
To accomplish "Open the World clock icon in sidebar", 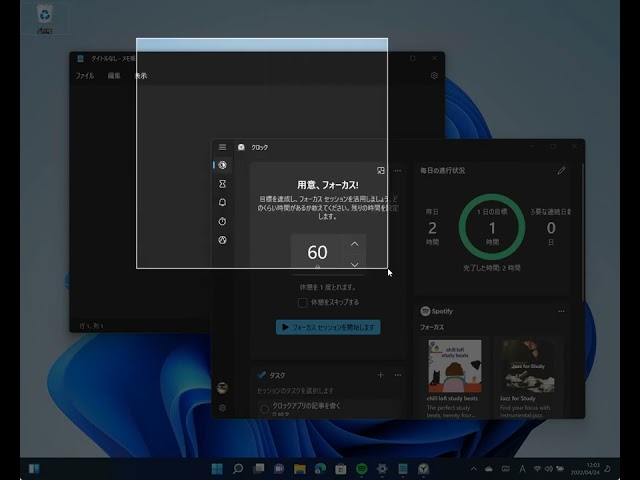I will pyautogui.click(x=222, y=240).
